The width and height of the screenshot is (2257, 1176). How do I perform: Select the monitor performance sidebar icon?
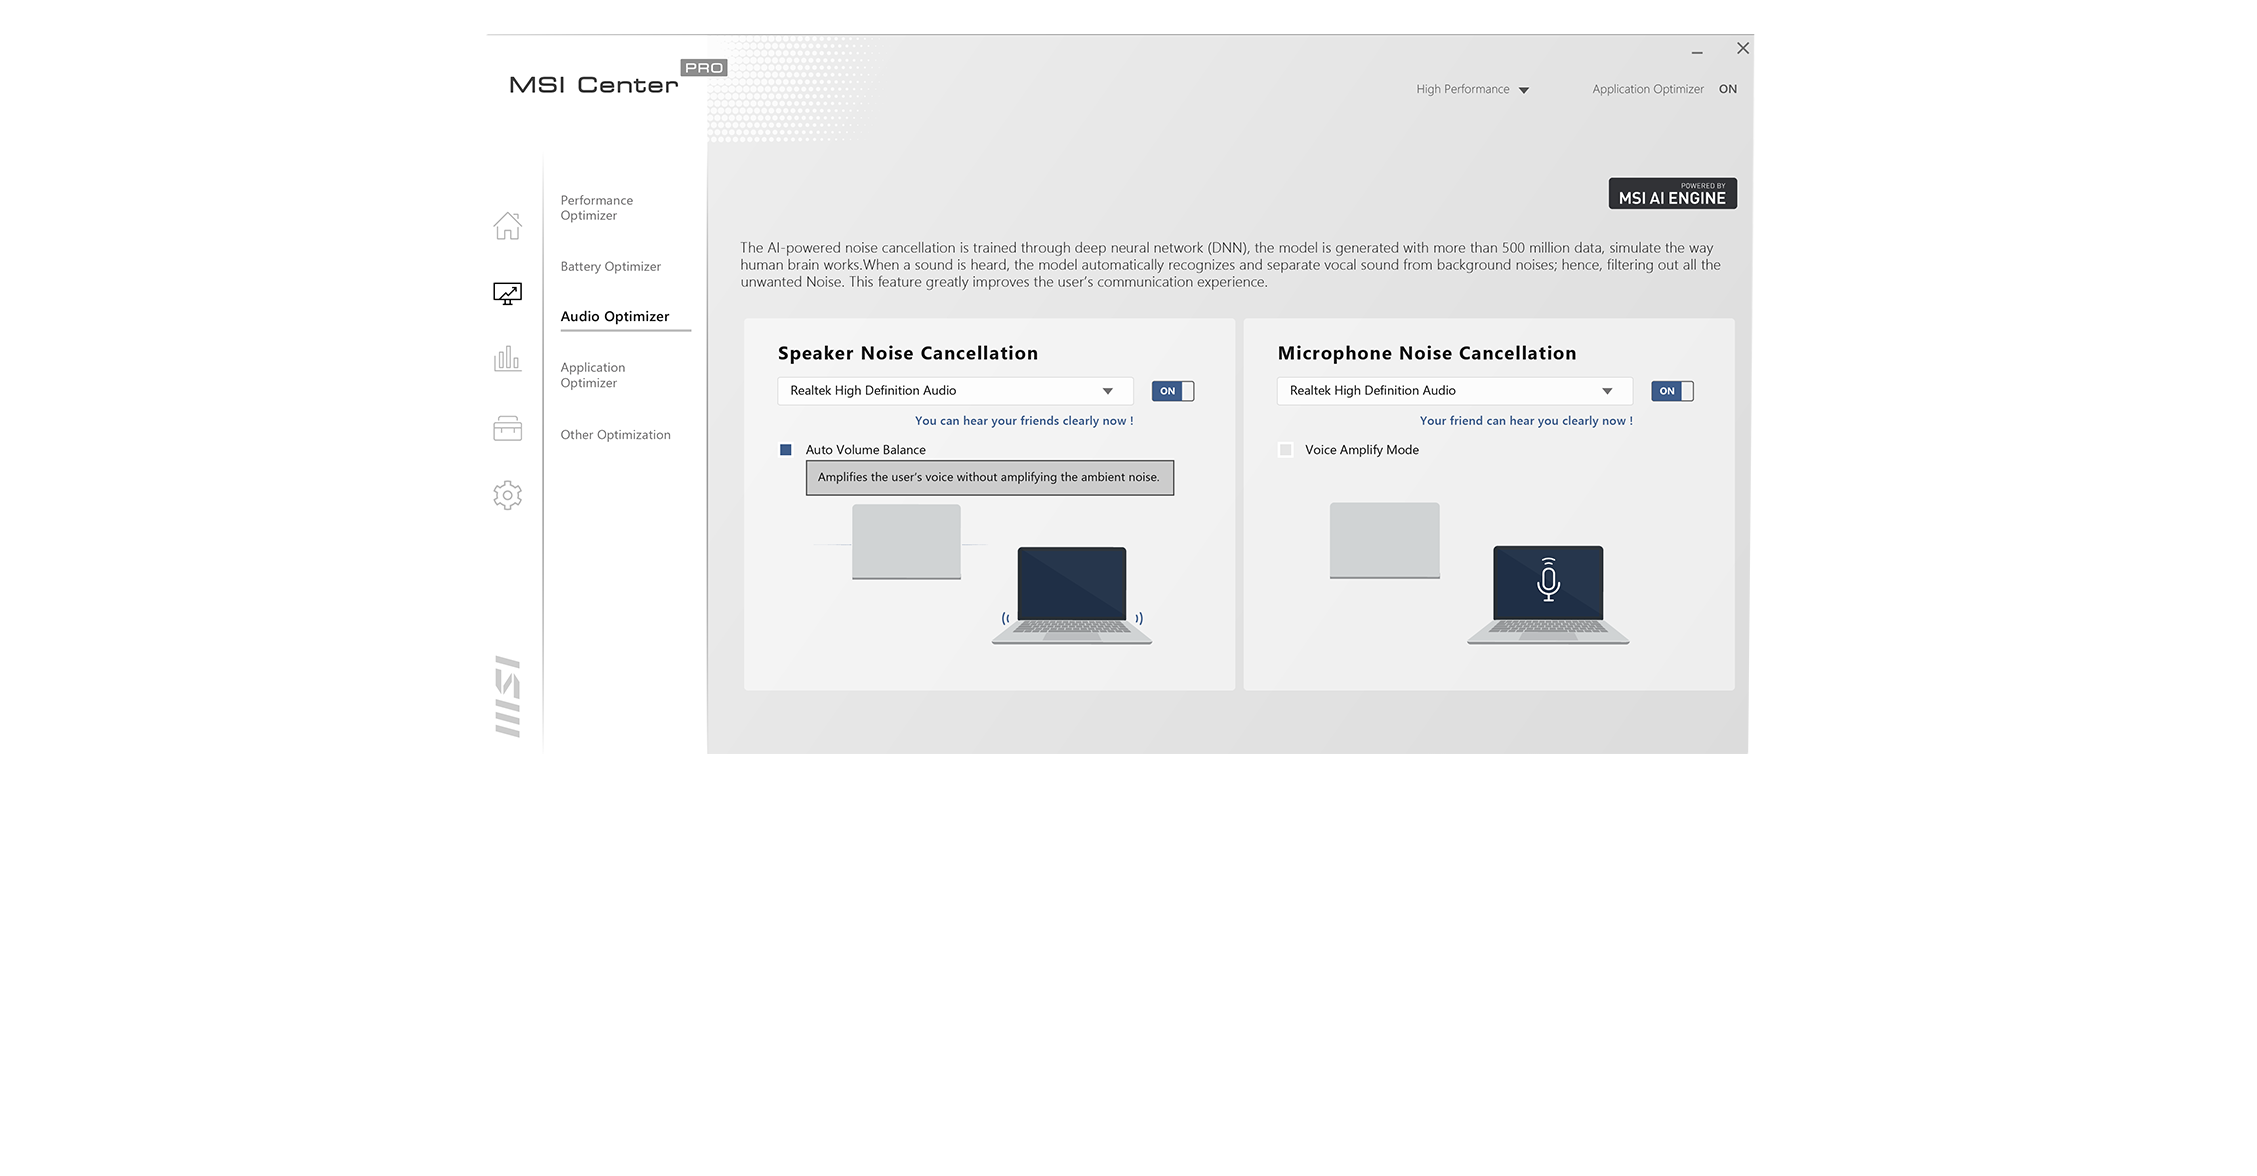click(x=507, y=293)
